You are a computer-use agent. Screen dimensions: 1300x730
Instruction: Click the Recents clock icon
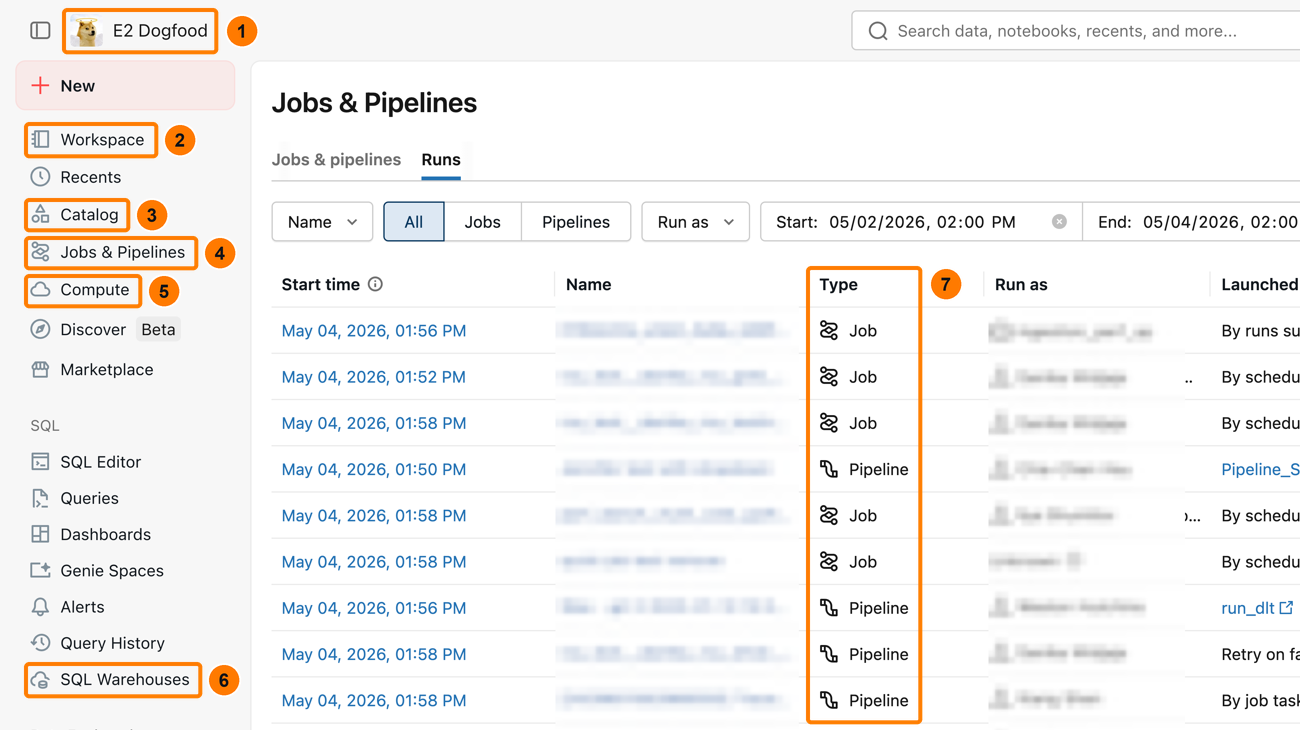click(x=40, y=177)
